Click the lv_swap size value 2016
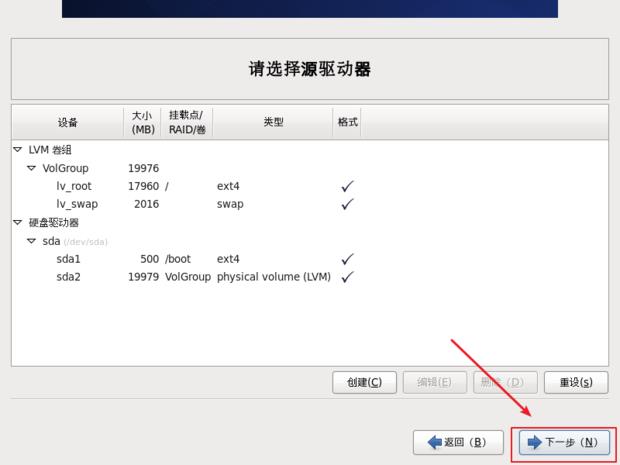 (146, 204)
